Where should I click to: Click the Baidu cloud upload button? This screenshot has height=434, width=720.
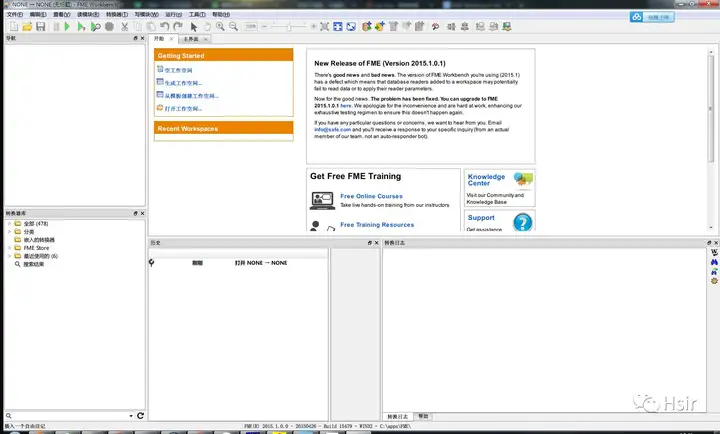coord(652,17)
